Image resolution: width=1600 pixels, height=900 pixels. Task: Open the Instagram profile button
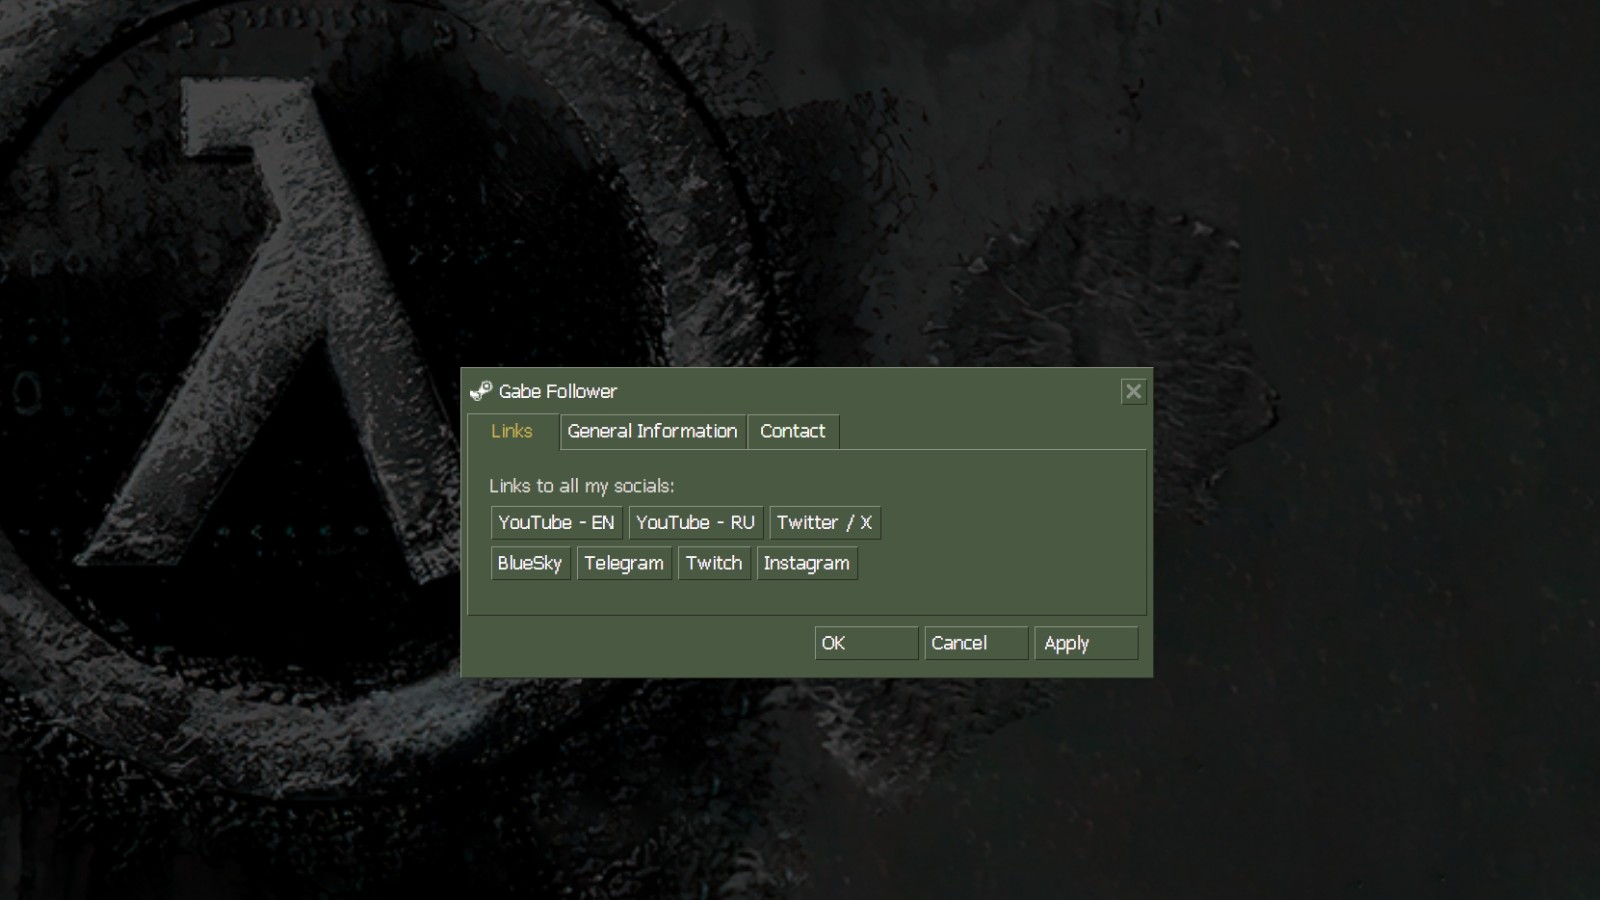pyautogui.click(x=806, y=563)
